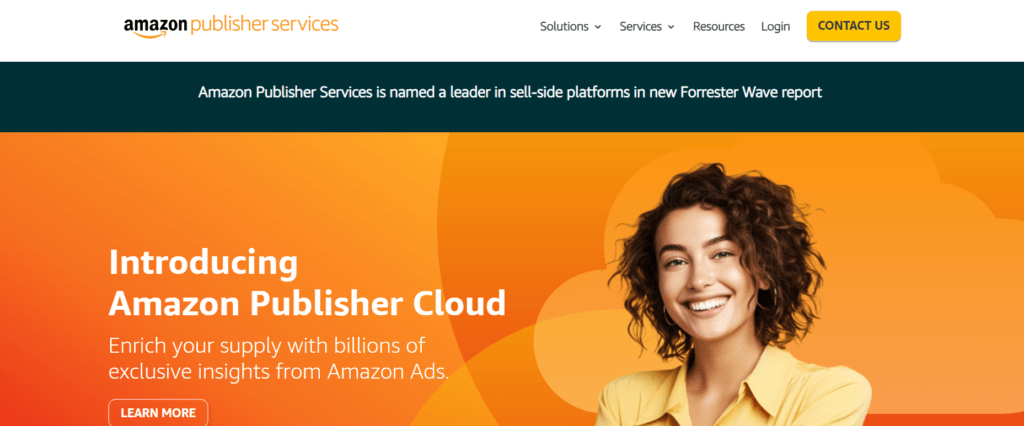The image size is (1024, 426).
Task: Go to the Resources page
Action: coord(718,27)
